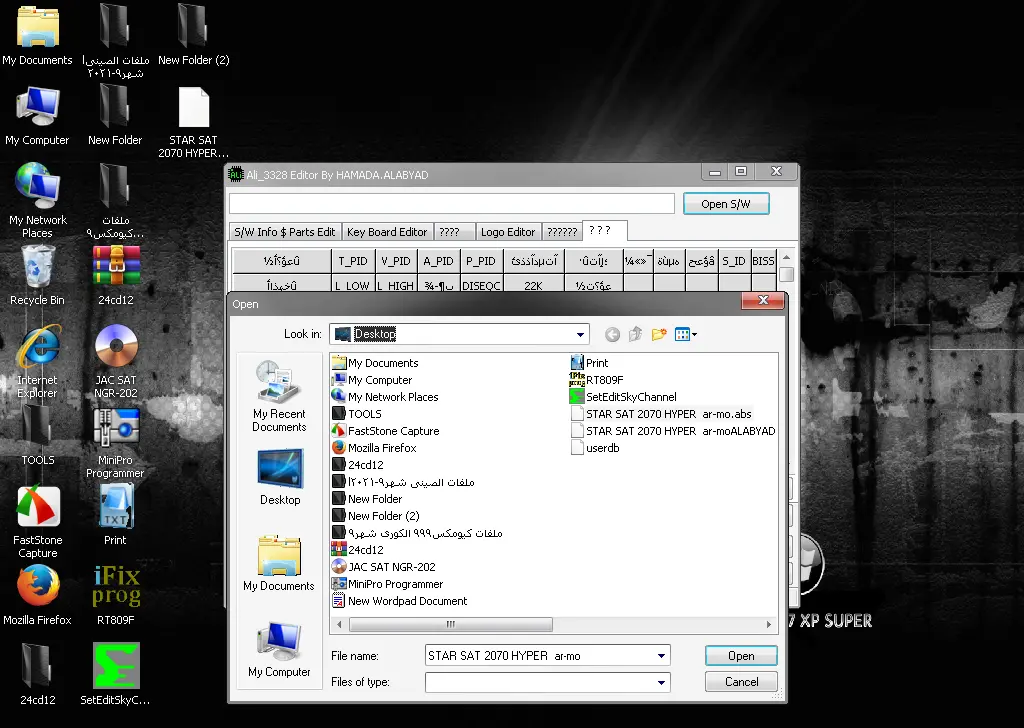Close the Open dialog with red X

[763, 300]
